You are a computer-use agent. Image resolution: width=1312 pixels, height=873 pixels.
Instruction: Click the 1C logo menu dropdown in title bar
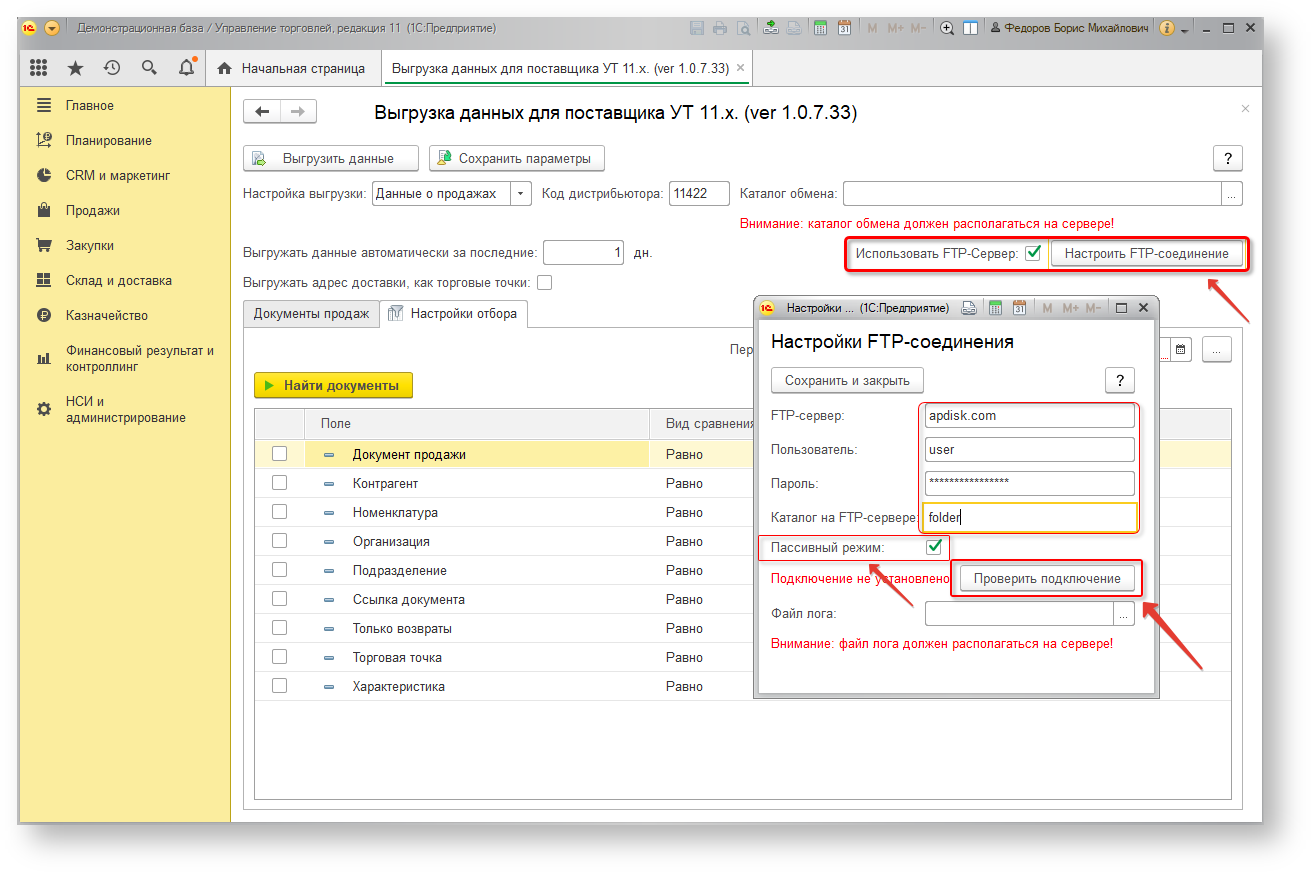pyautogui.click(x=52, y=28)
